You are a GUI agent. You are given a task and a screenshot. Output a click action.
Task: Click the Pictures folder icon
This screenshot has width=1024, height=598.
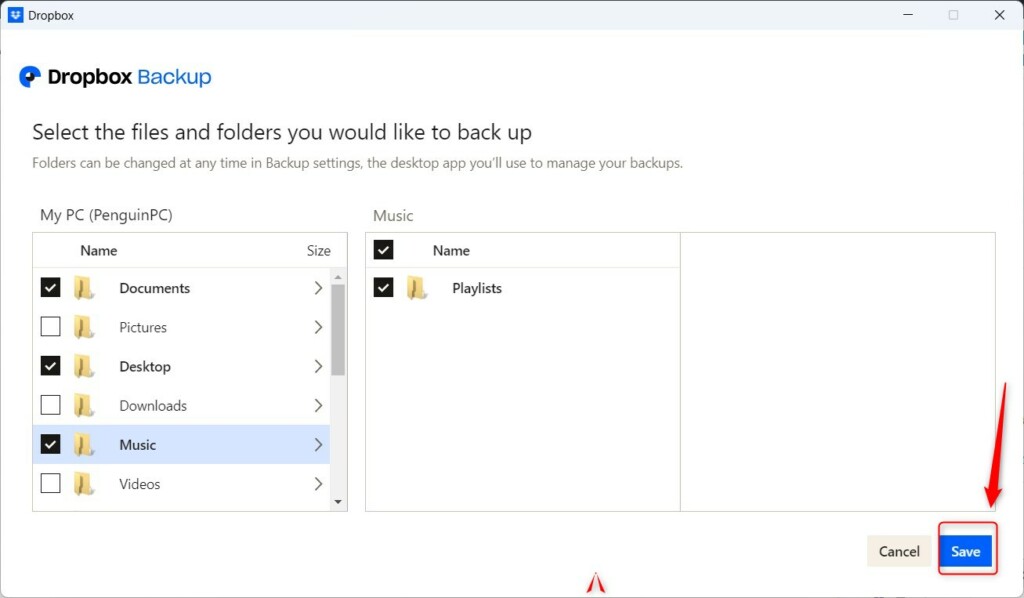coord(84,327)
